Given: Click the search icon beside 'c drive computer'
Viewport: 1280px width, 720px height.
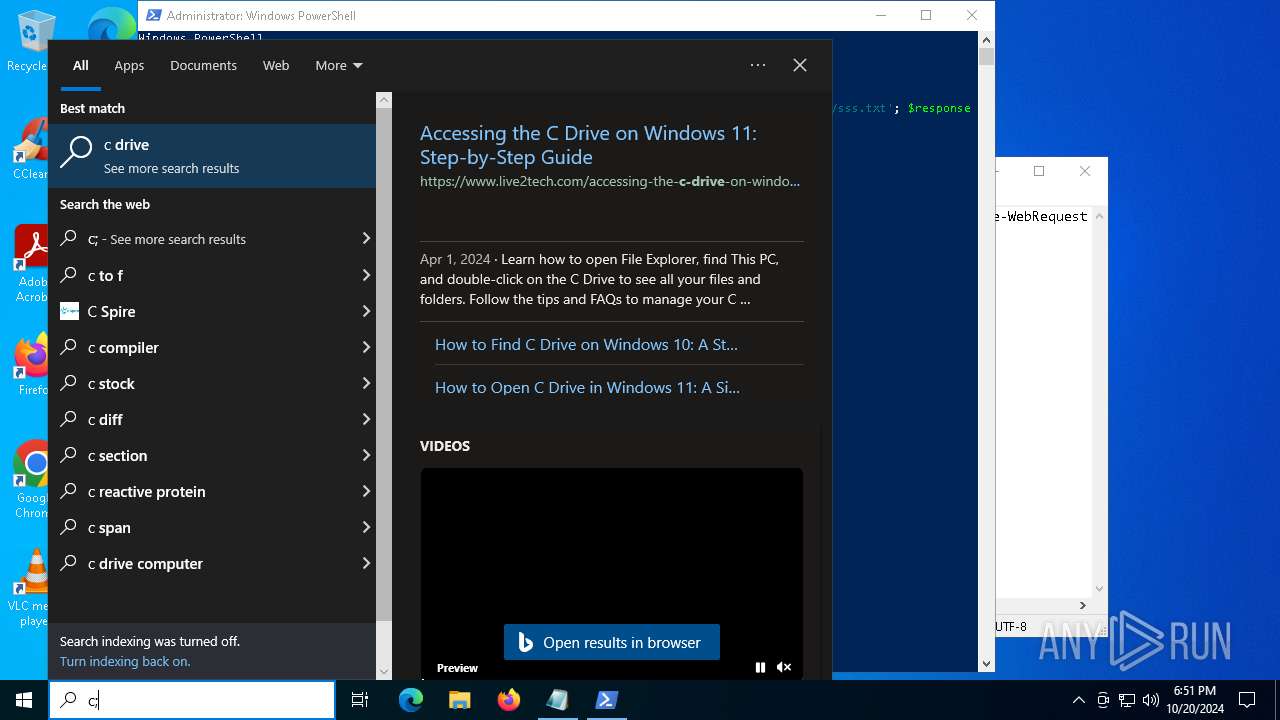Looking at the screenshot, I should 69,563.
